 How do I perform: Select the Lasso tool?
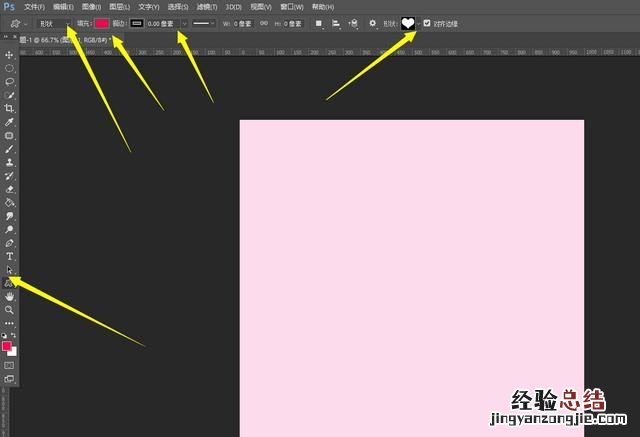point(10,81)
